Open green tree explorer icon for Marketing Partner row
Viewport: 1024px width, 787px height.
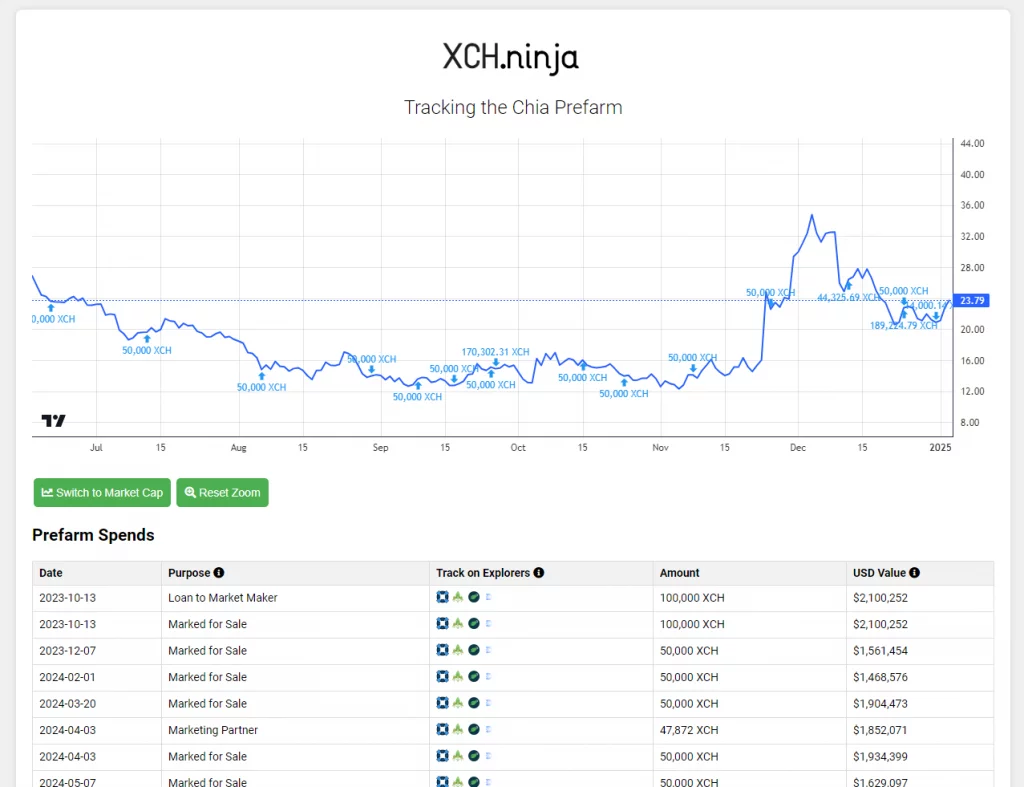(458, 730)
